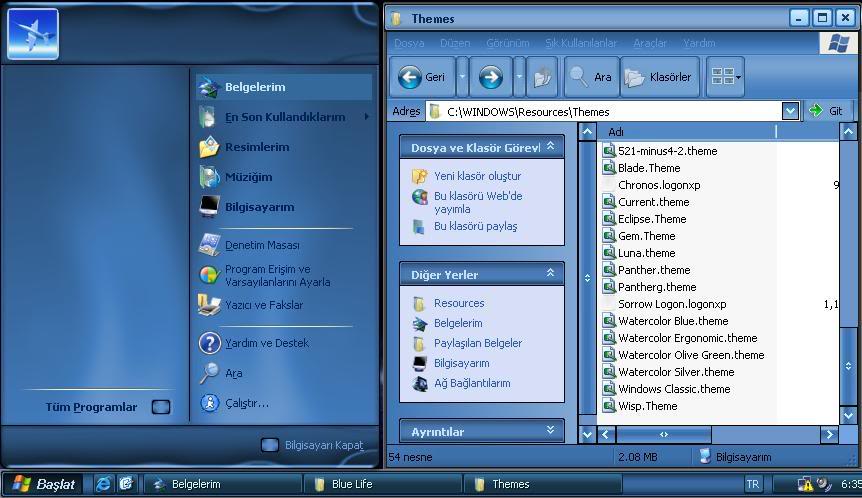Select Current.theme file
The width and height of the screenshot is (862, 498).
click(646, 202)
